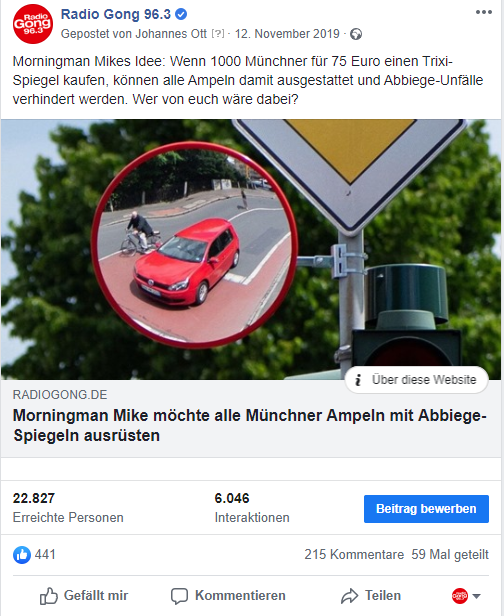The image size is (504, 616).
Task: Expand the post-as profile selector arrow
Action: pyautogui.click(x=477, y=596)
